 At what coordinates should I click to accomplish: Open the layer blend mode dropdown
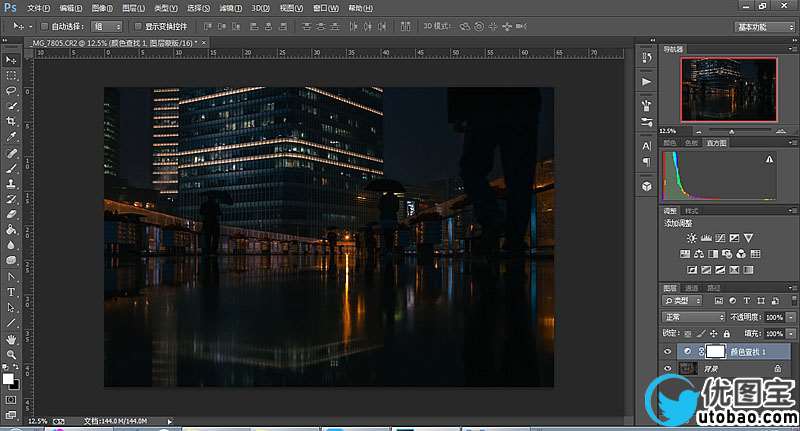click(x=693, y=317)
